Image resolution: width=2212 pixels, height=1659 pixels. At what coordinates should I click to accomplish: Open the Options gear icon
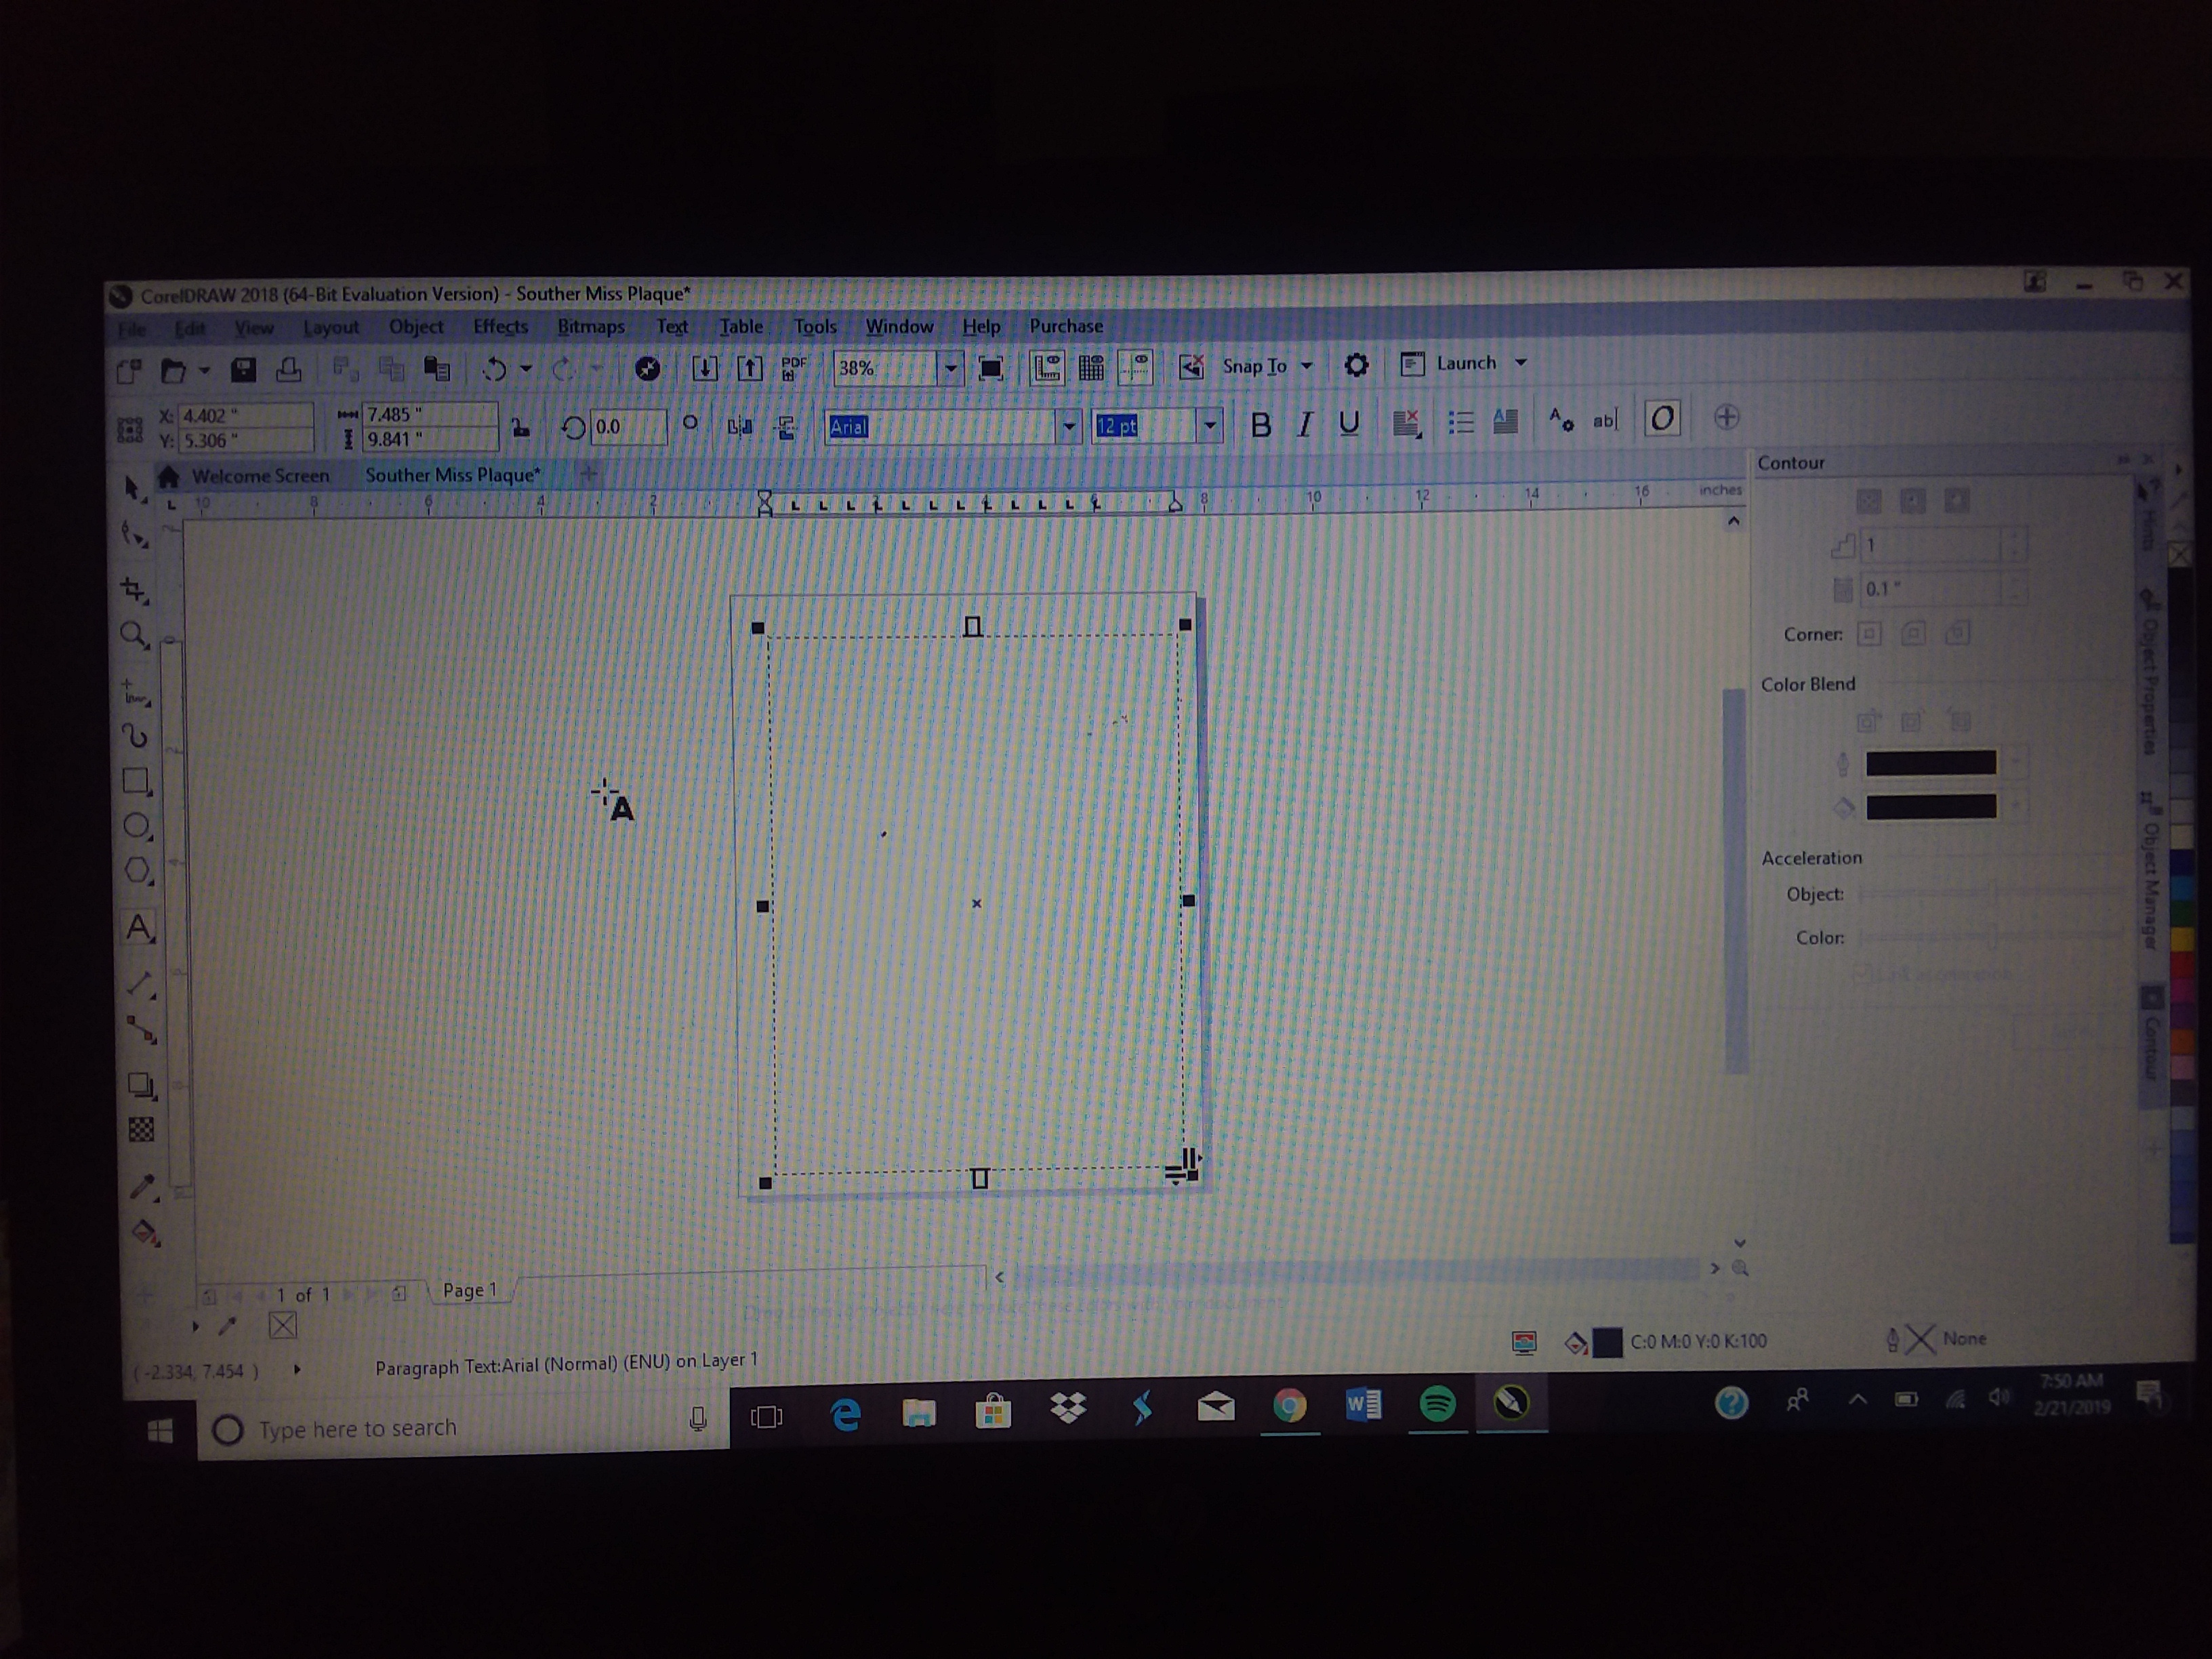pos(1356,366)
